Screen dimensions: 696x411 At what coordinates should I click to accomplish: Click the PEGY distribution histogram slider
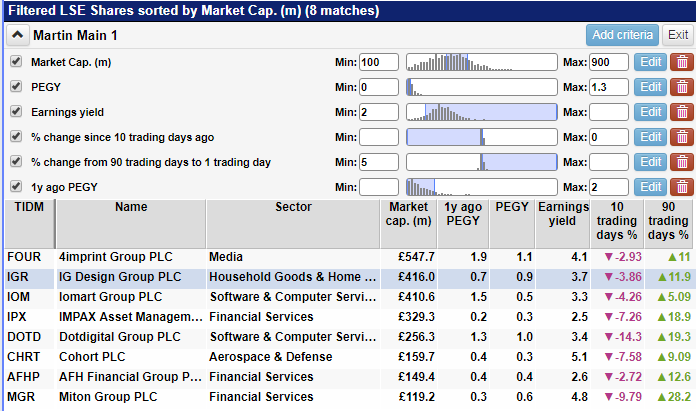click(x=482, y=87)
